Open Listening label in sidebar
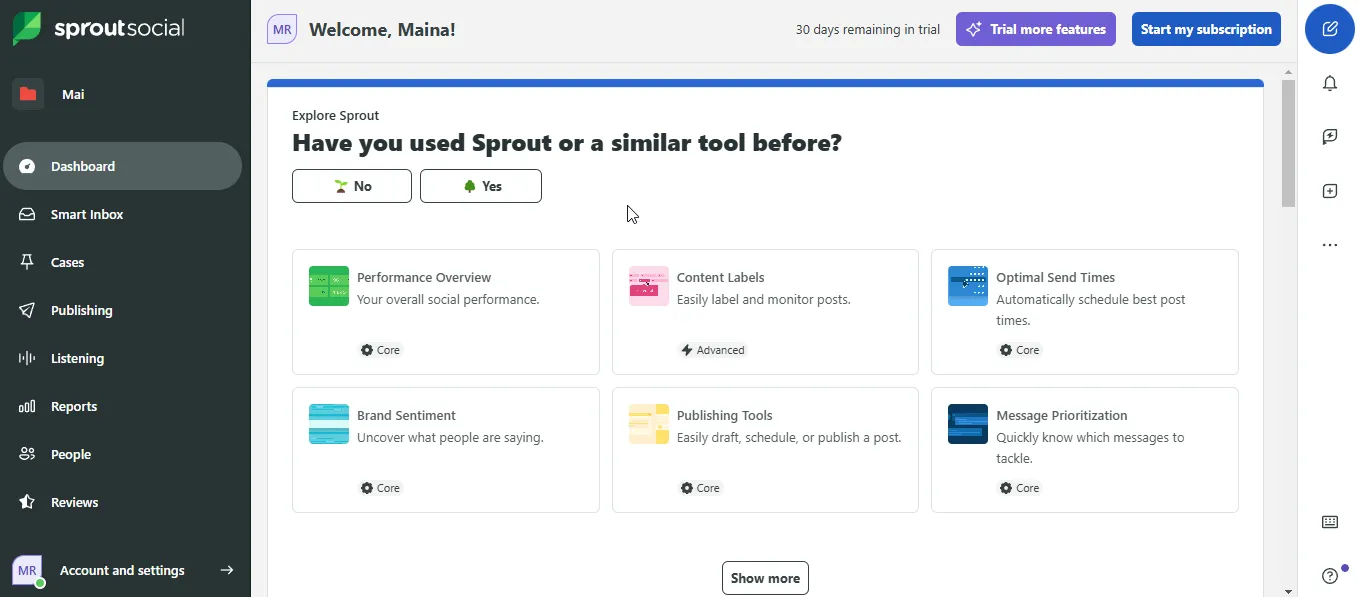Viewport: 1359px width, 597px height. point(78,358)
